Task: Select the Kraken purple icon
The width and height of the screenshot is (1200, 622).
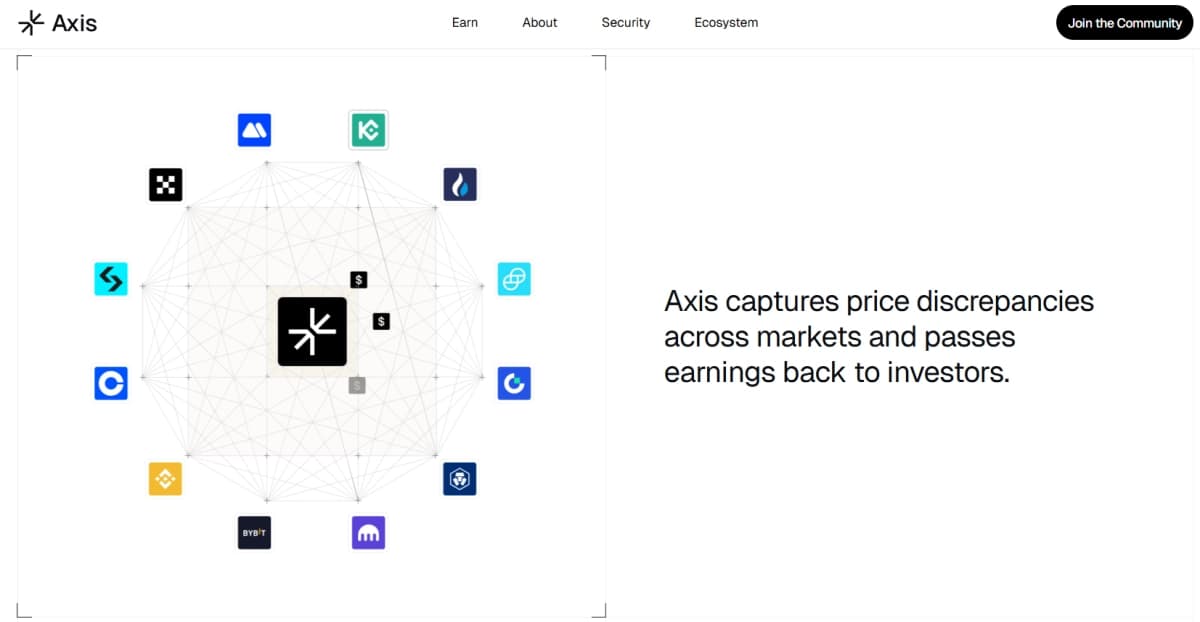Action: click(x=367, y=533)
